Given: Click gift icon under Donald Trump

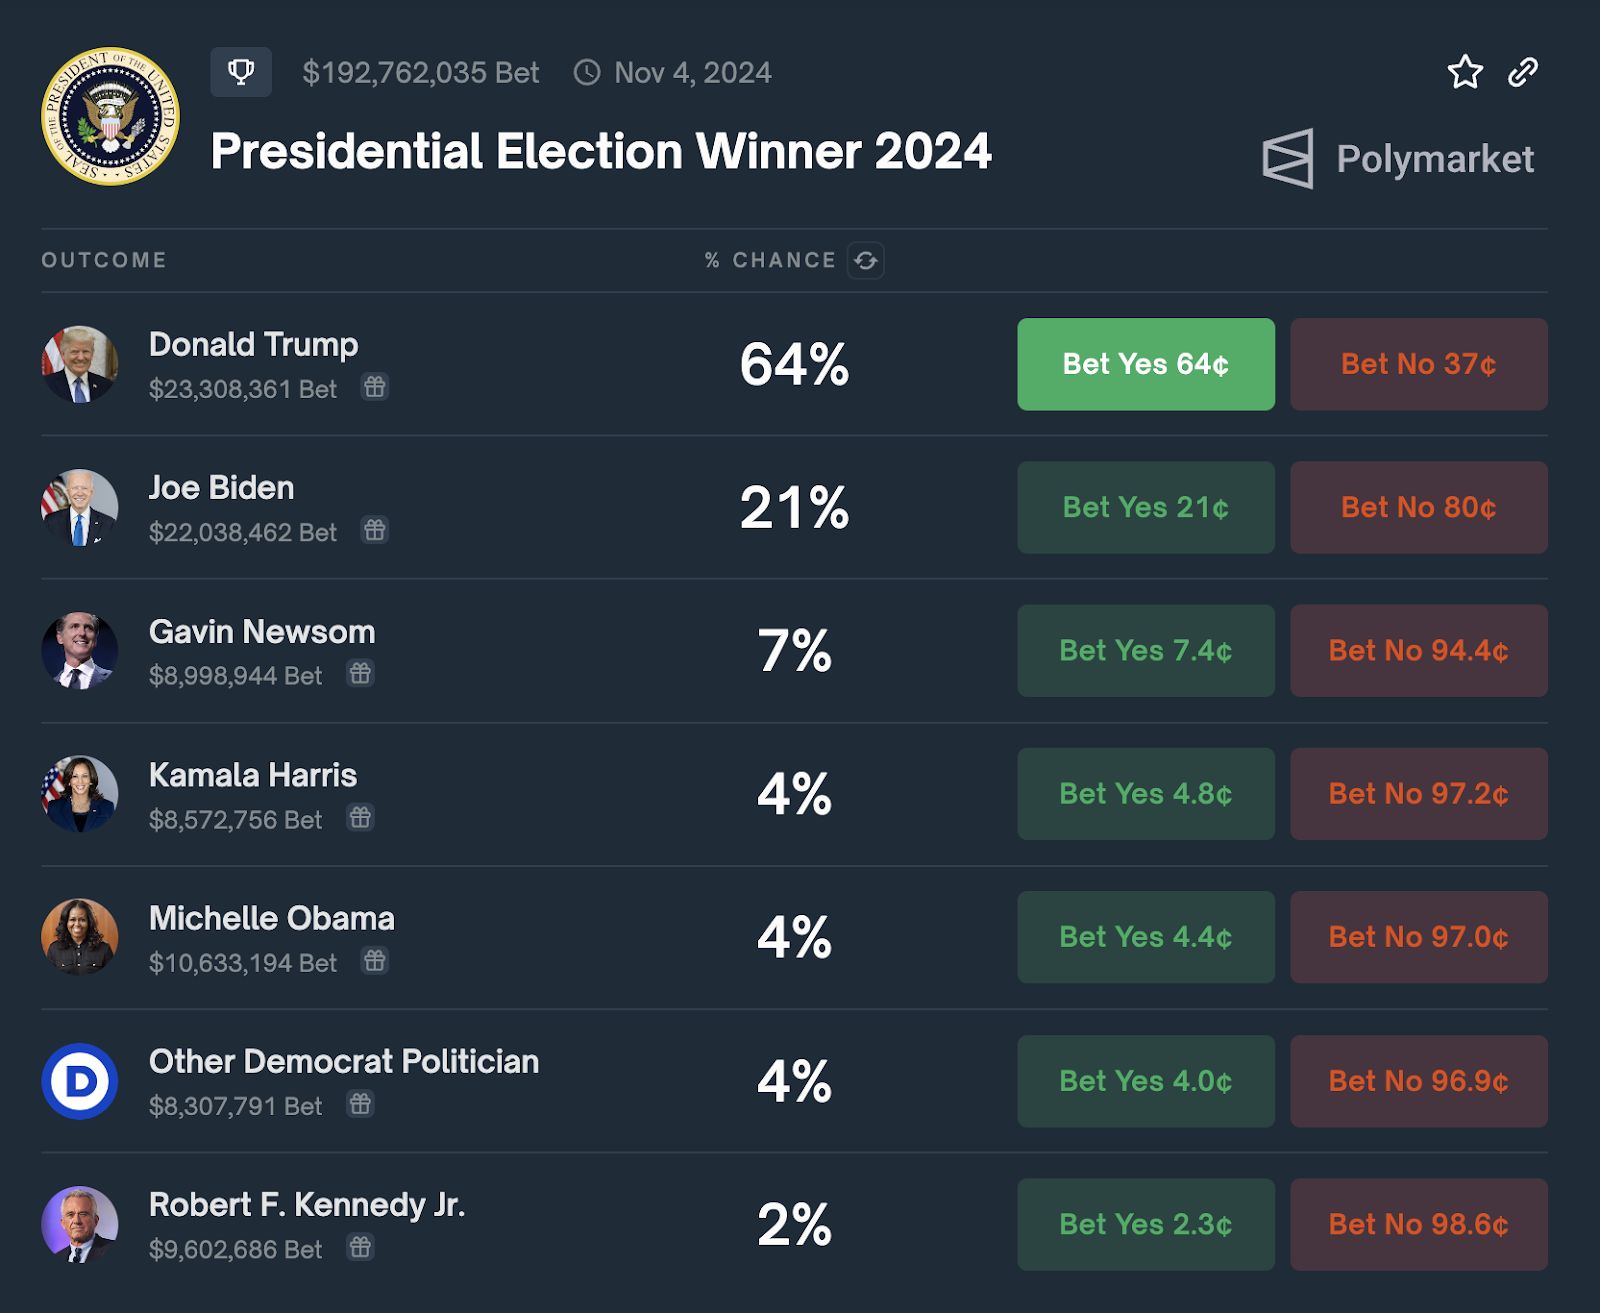Looking at the screenshot, I should (375, 387).
